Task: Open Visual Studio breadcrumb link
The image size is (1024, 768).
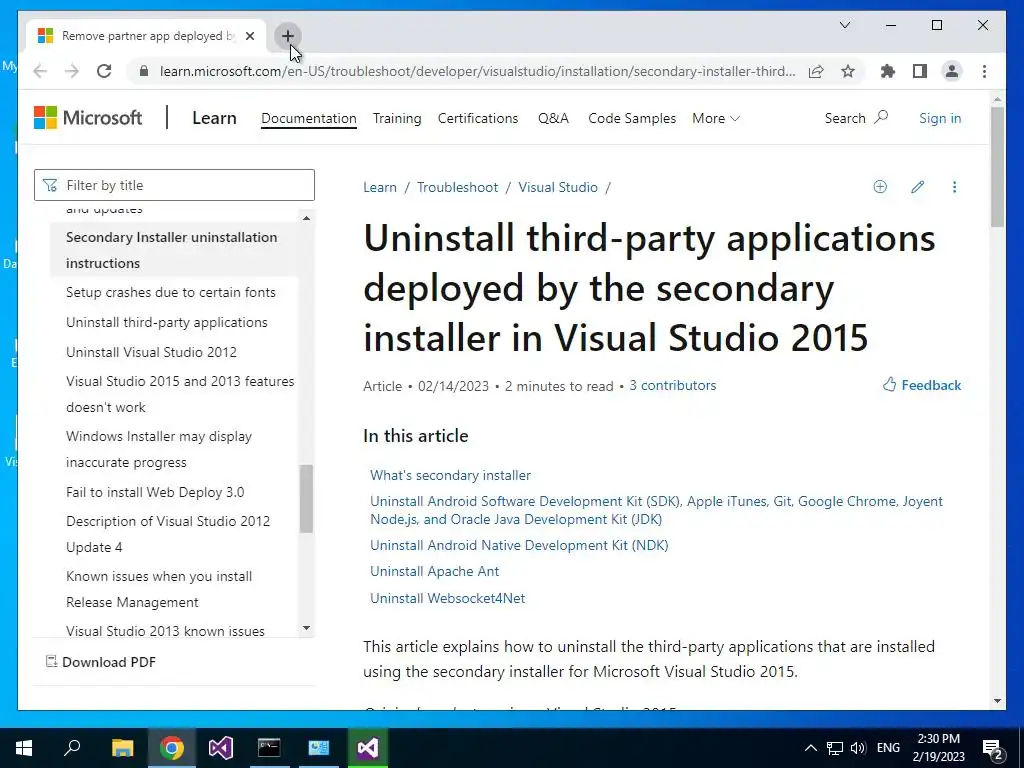Action: click(558, 187)
